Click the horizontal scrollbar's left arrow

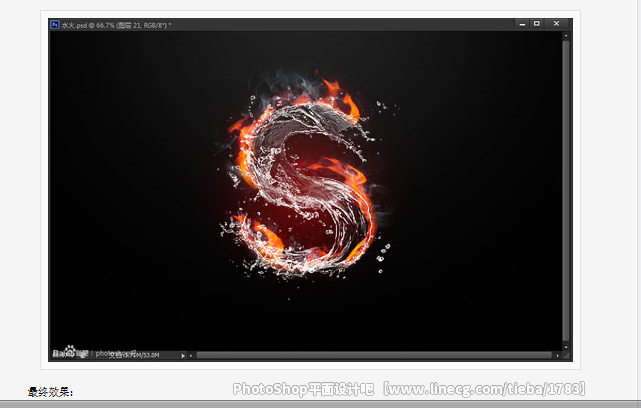(x=191, y=356)
